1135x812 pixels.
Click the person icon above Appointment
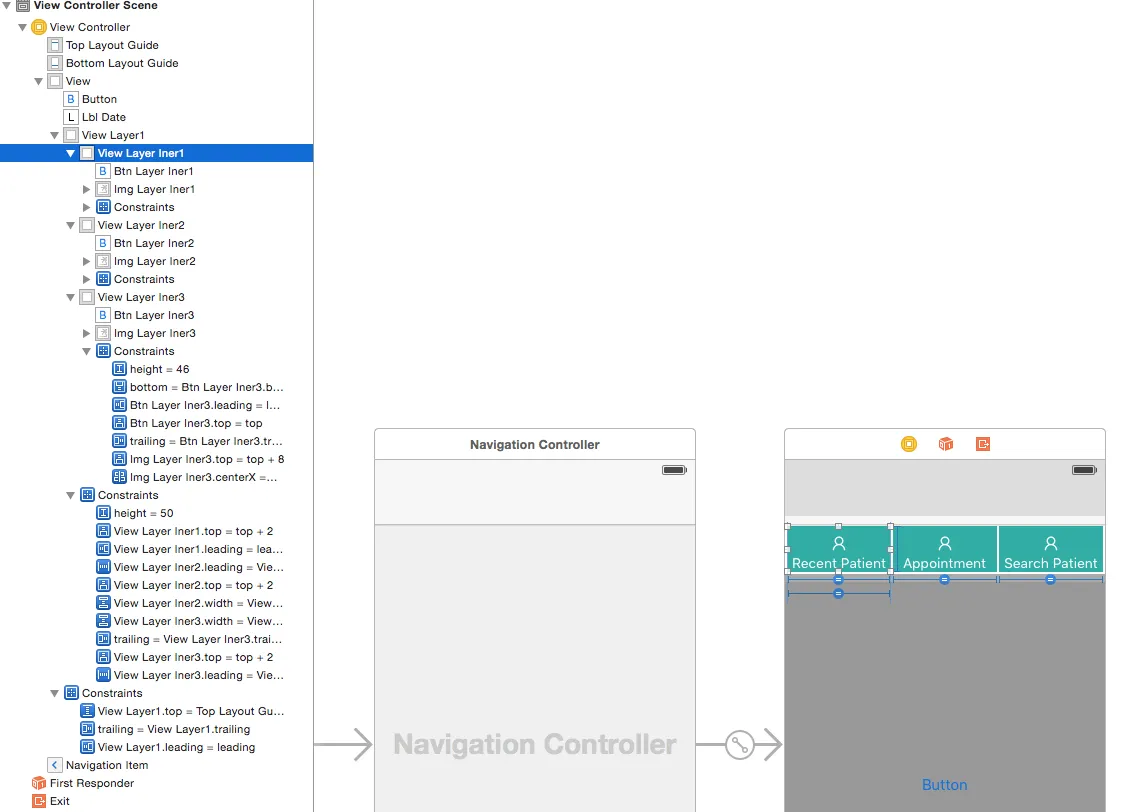coord(945,544)
